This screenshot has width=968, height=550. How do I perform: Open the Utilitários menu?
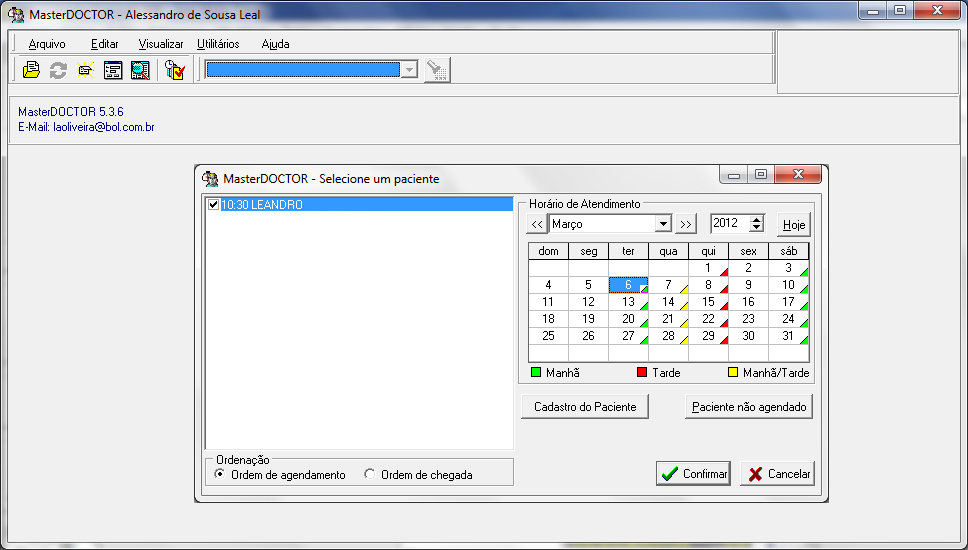[218, 44]
